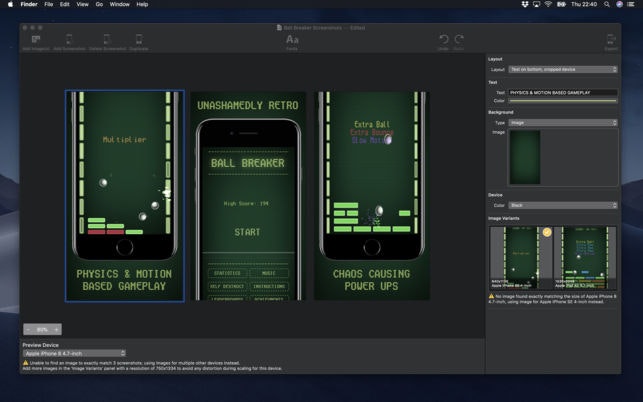
Task: Click the Thu 22:40 clock
Action: [584, 4]
